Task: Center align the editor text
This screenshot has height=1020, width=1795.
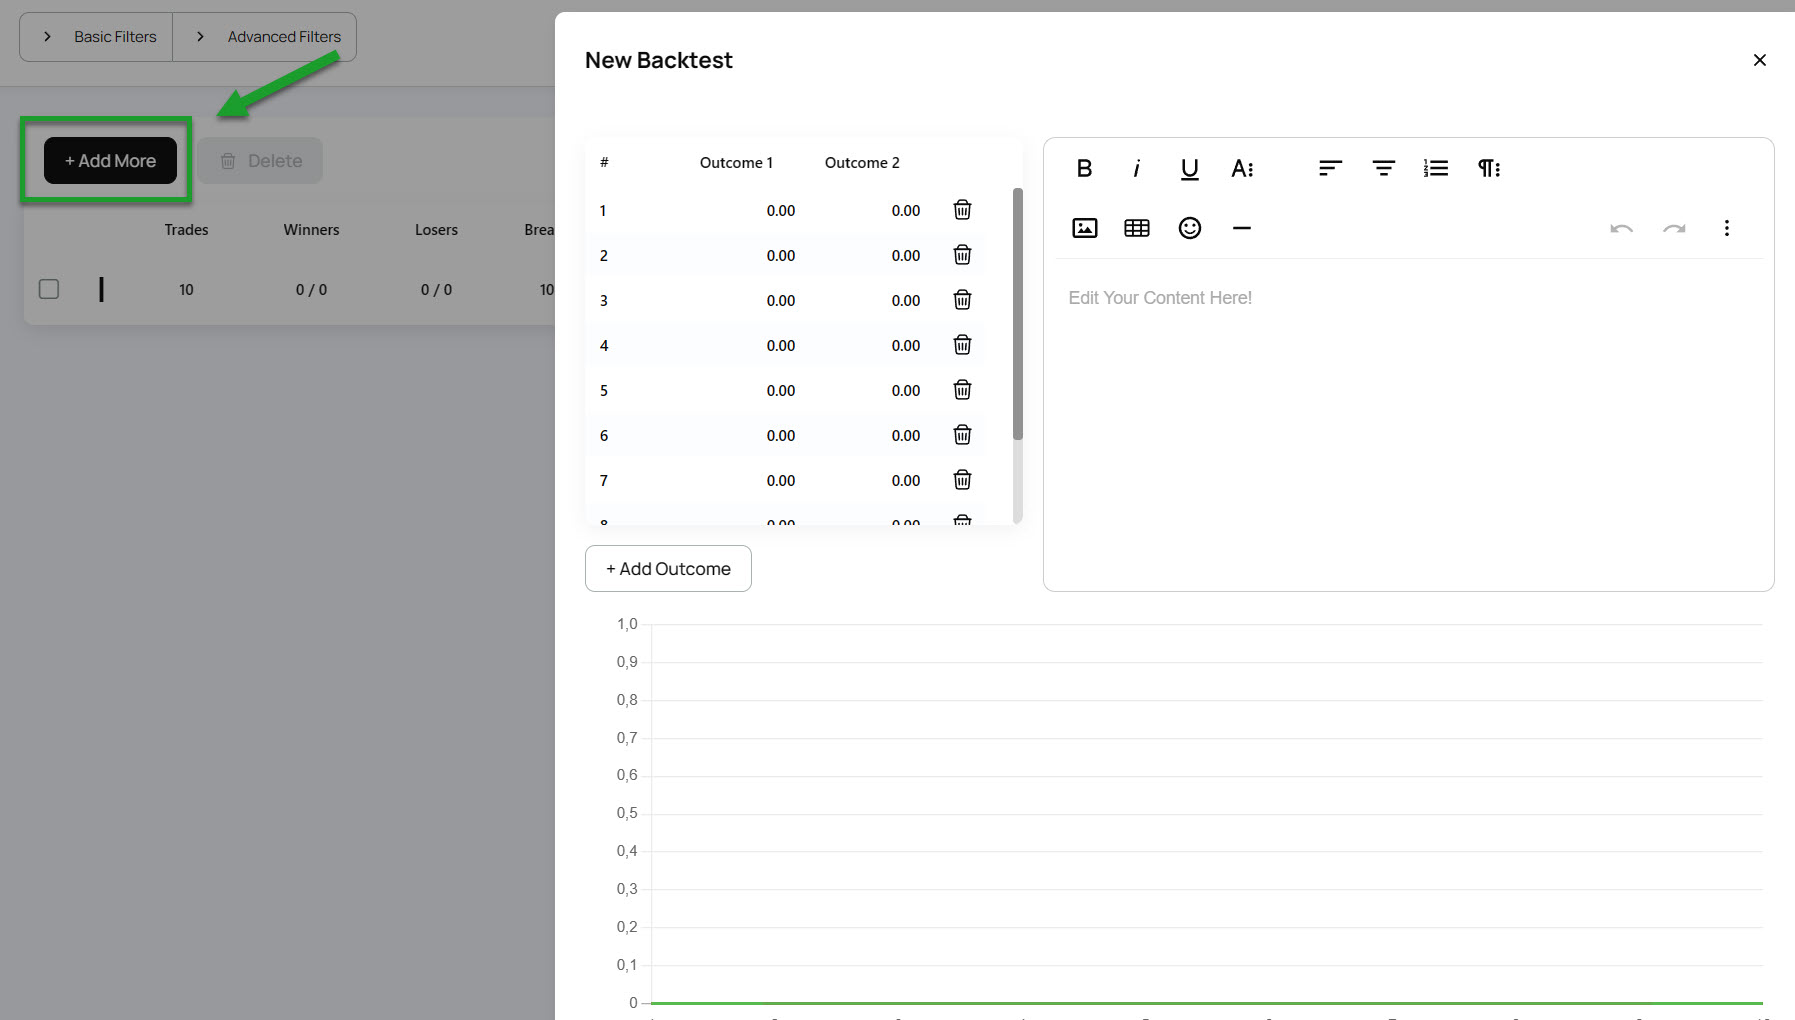Action: [x=1383, y=168]
